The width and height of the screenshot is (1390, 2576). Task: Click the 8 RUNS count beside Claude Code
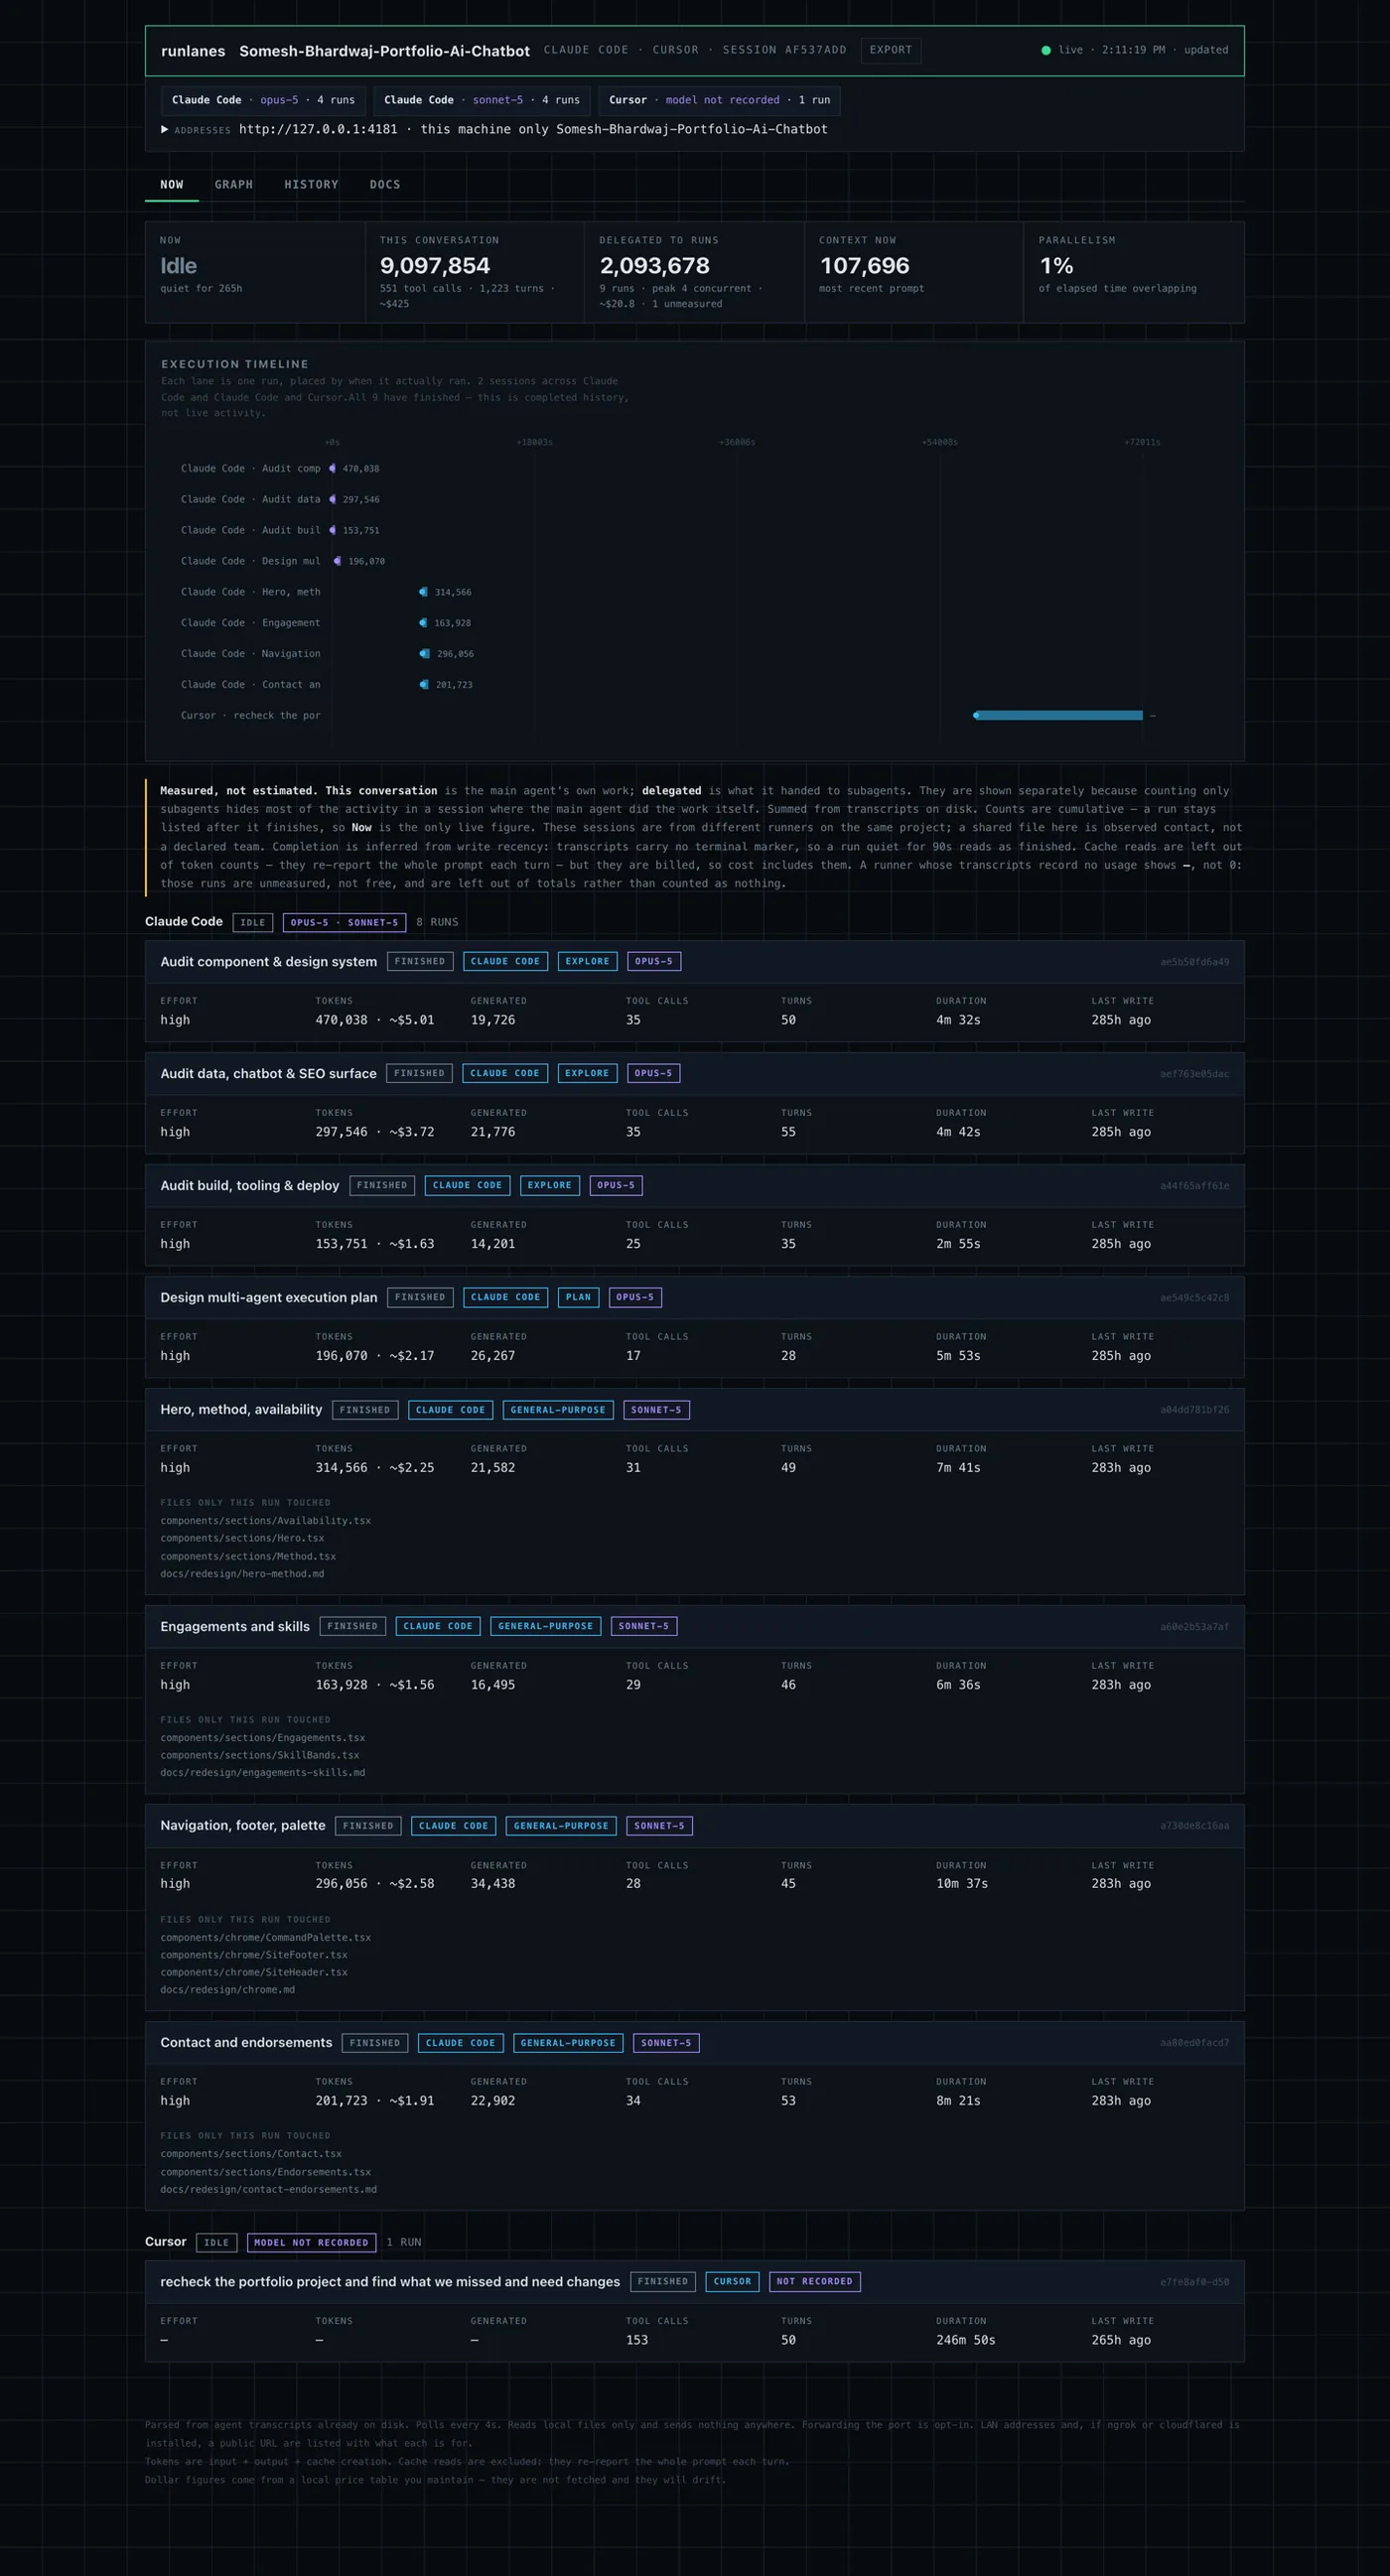[x=437, y=923]
